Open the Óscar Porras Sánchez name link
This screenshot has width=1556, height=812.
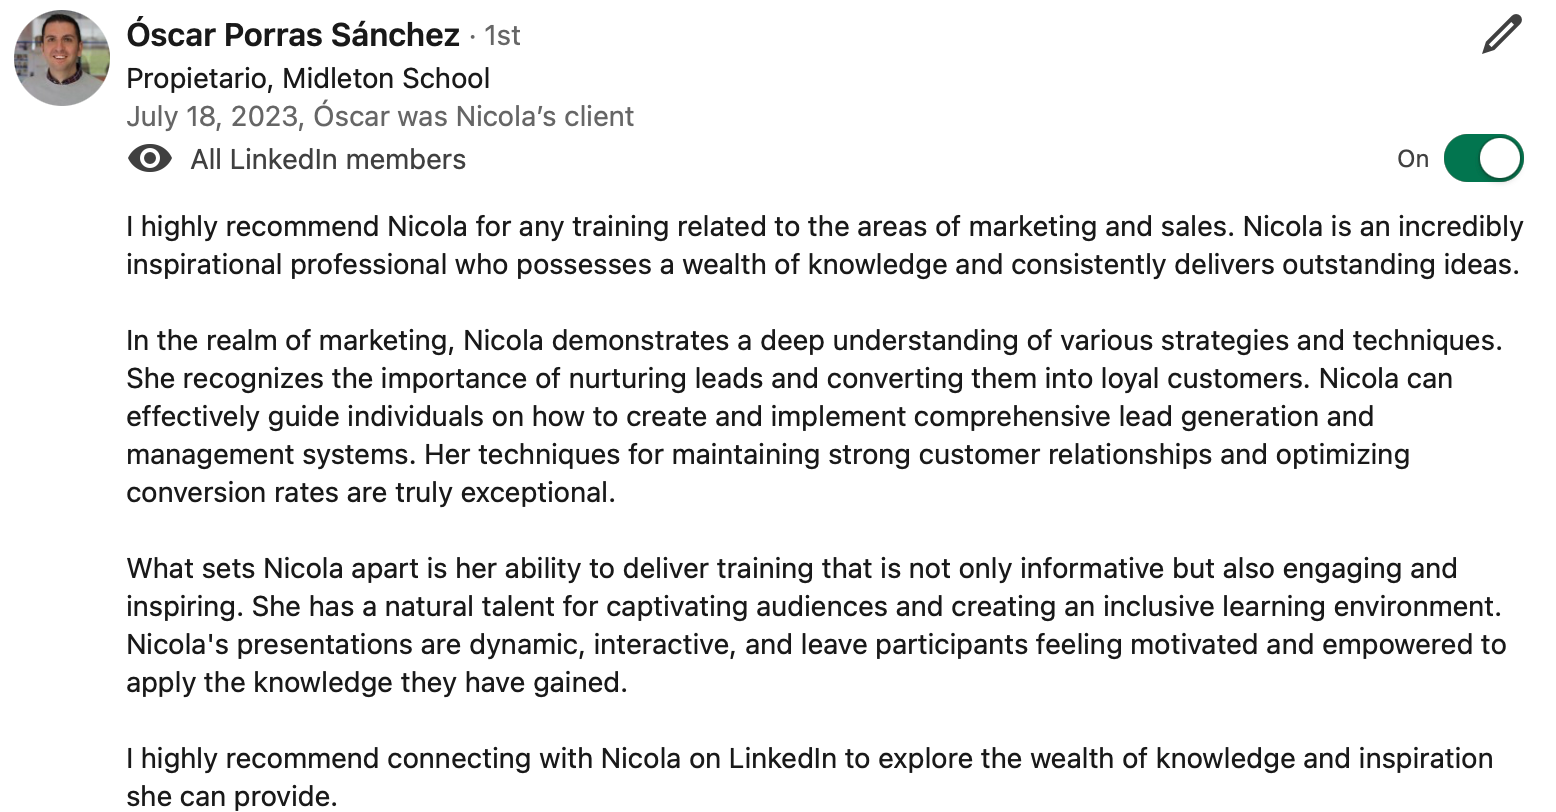pos(293,35)
